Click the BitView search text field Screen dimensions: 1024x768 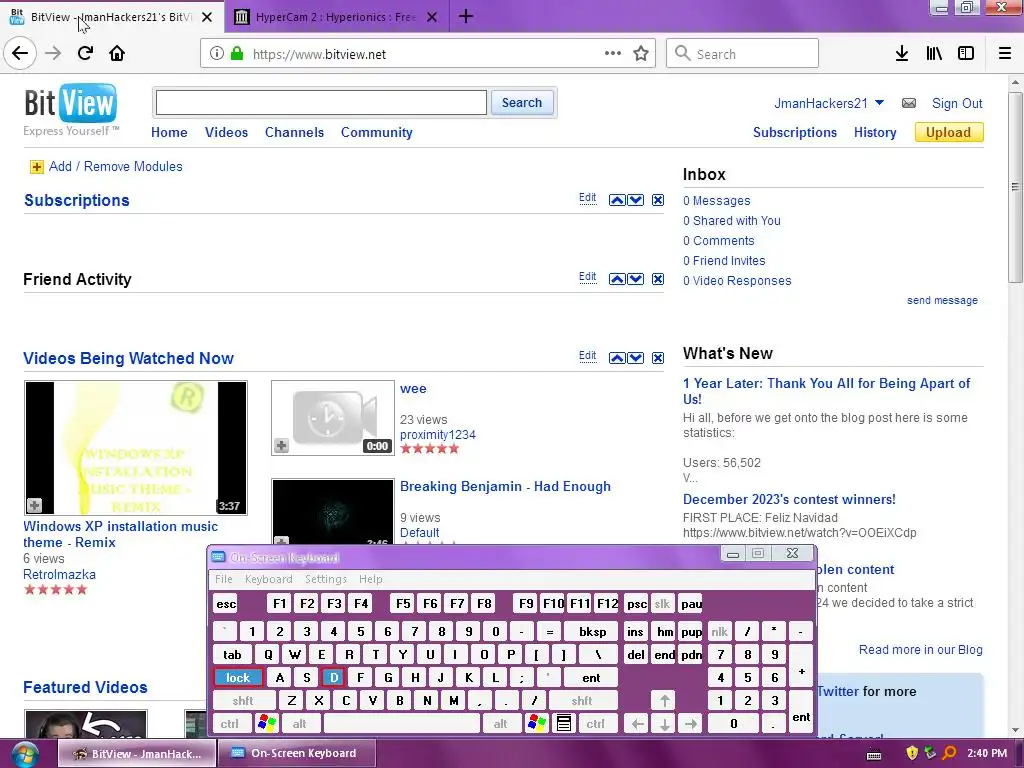coord(321,103)
